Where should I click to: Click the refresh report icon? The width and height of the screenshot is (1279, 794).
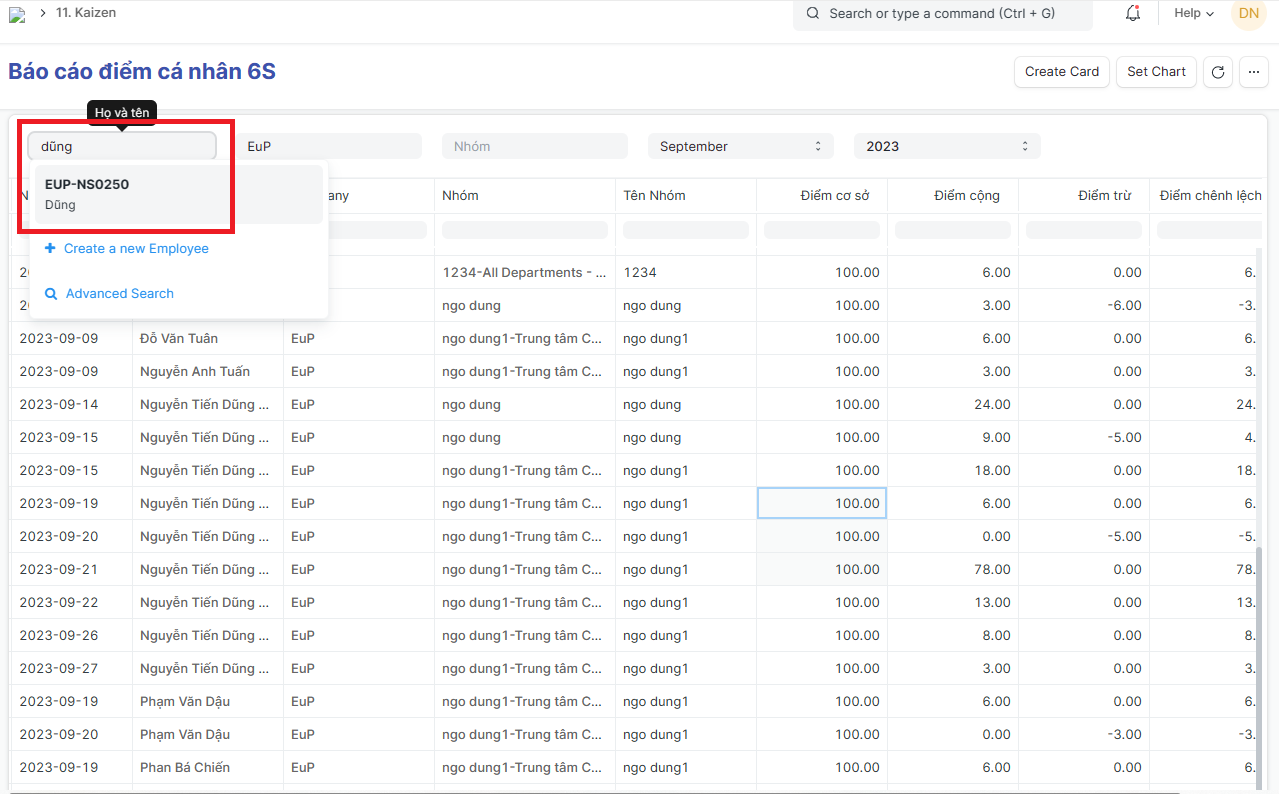pos(1217,72)
